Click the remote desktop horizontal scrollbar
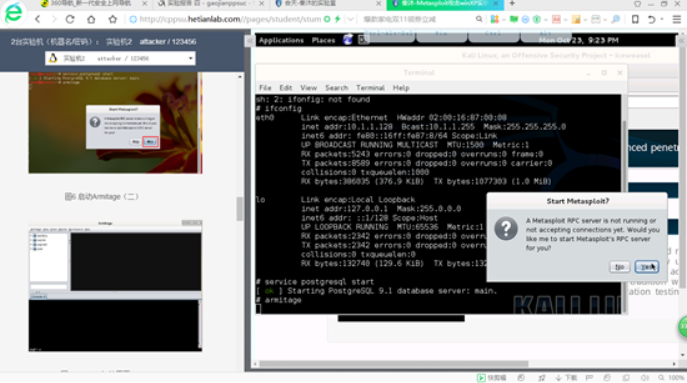This screenshot has height=383, width=687. (393, 364)
